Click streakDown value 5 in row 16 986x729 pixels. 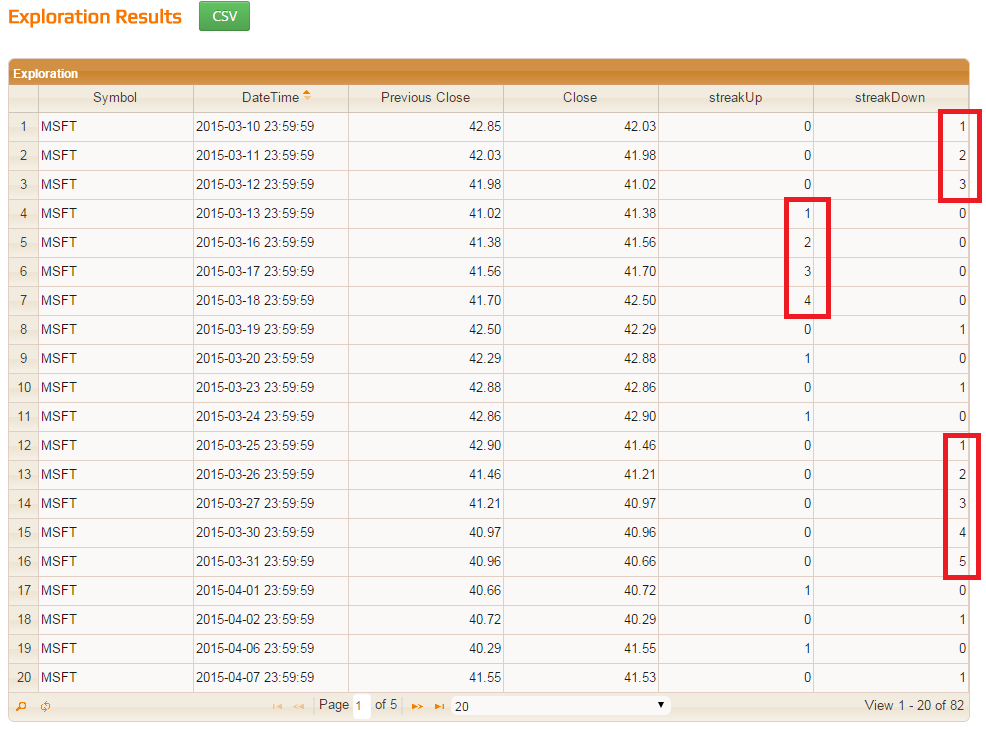point(962,560)
